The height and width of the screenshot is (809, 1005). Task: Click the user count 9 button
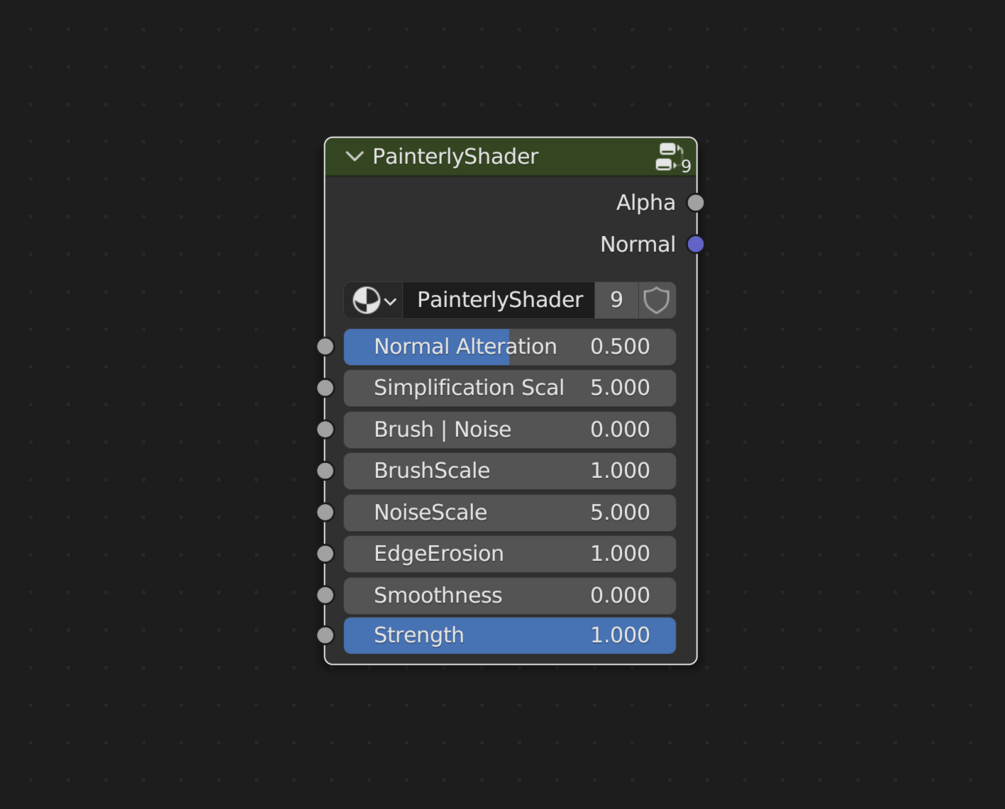[616, 300]
